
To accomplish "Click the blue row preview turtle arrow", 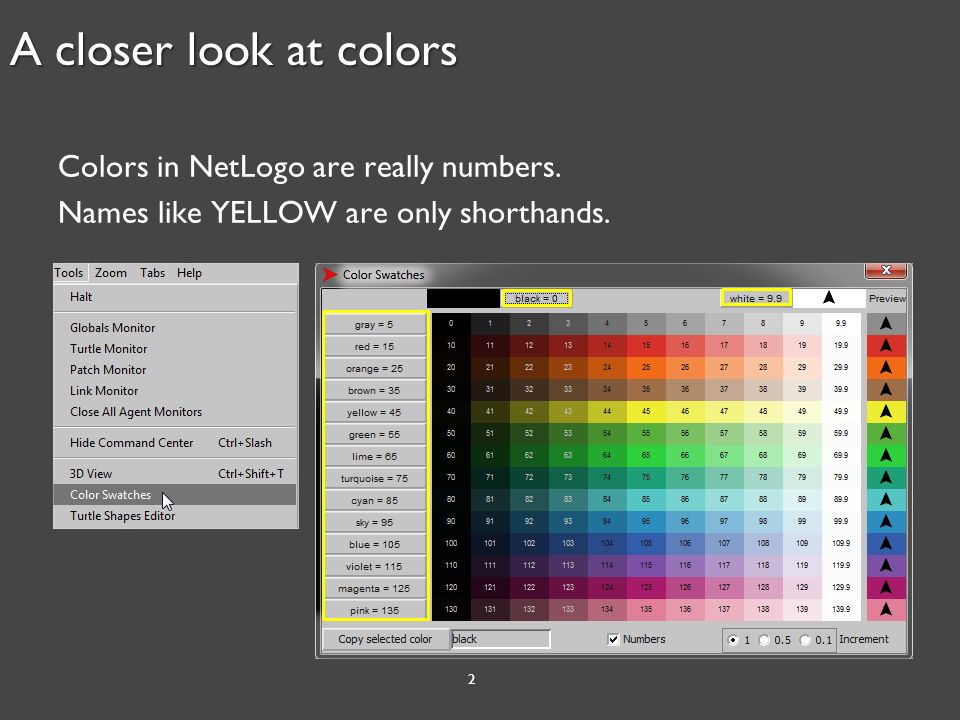I will click(x=886, y=544).
